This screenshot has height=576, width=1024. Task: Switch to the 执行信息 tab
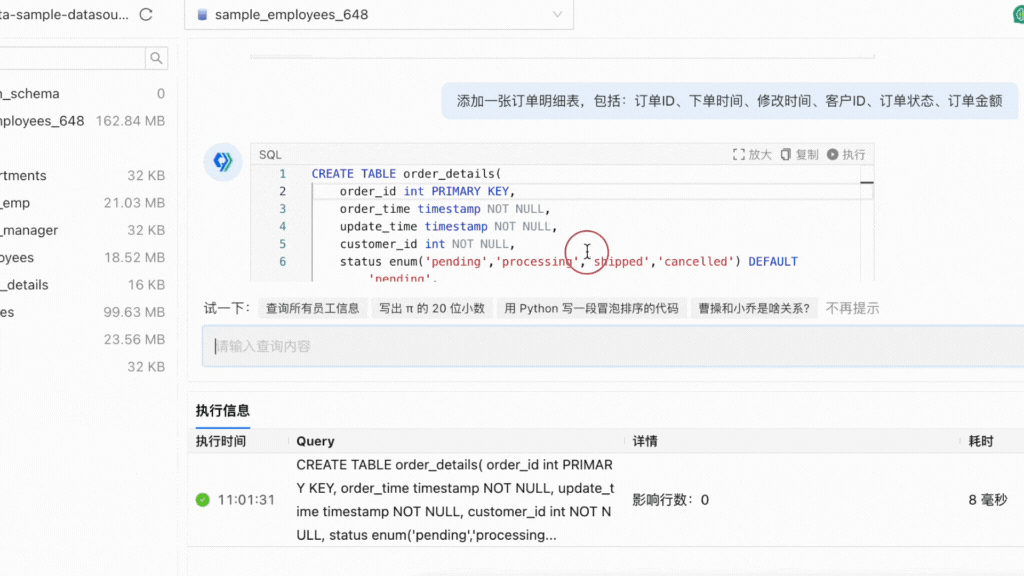[x=223, y=410]
